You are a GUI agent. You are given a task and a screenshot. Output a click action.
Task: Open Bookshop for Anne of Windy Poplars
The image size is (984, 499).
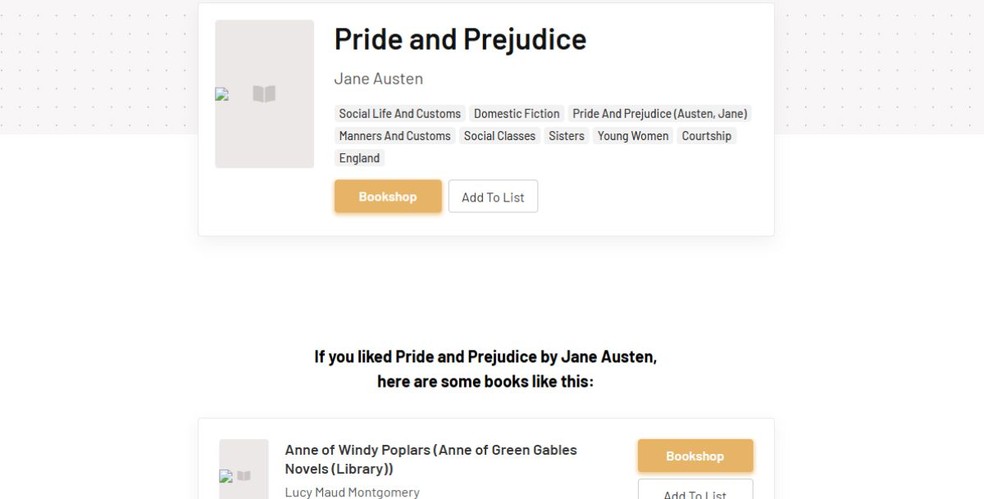pos(695,456)
